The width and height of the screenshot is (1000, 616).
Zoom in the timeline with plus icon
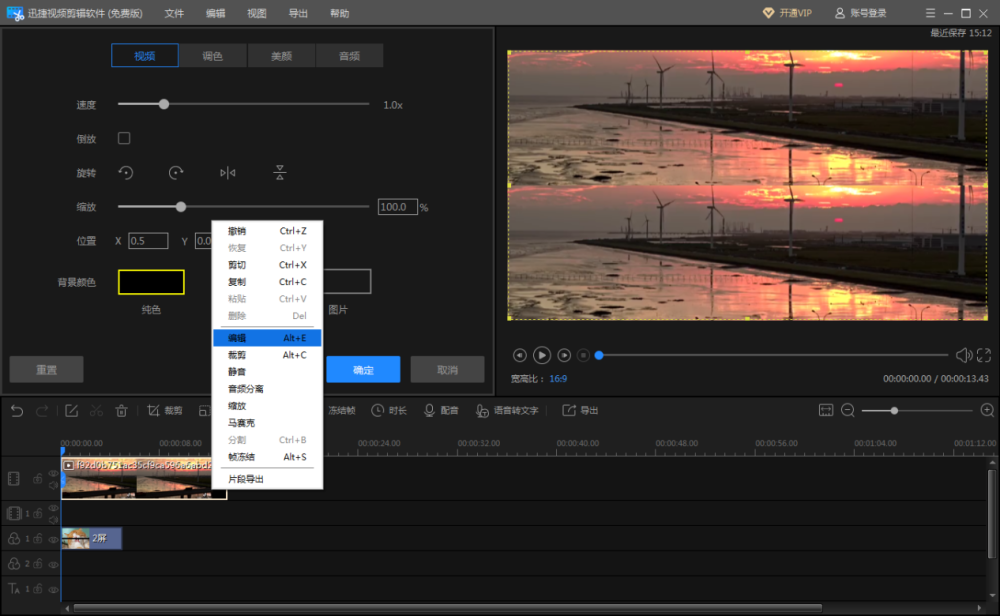tap(987, 410)
